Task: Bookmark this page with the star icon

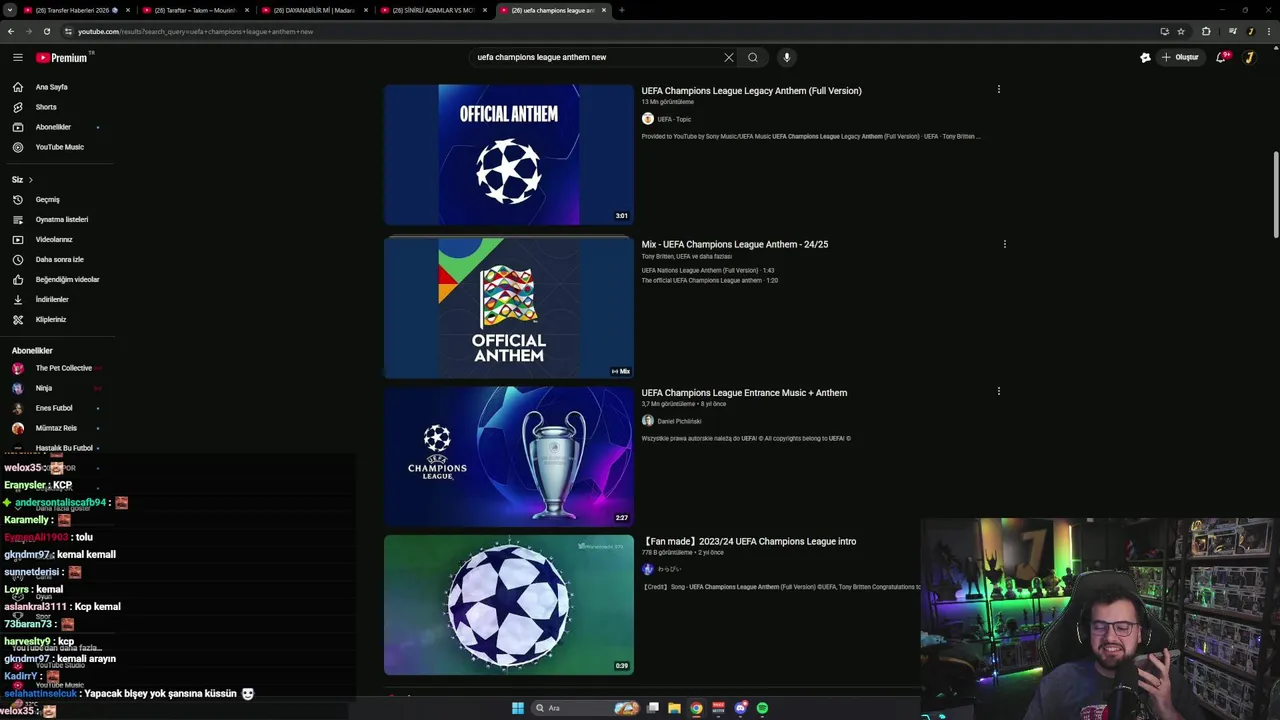Action: [1181, 31]
